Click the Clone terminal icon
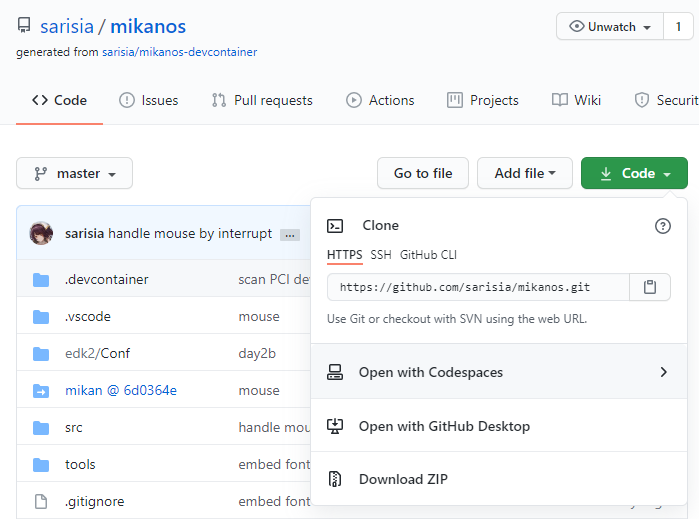The width and height of the screenshot is (699, 519). click(335, 226)
